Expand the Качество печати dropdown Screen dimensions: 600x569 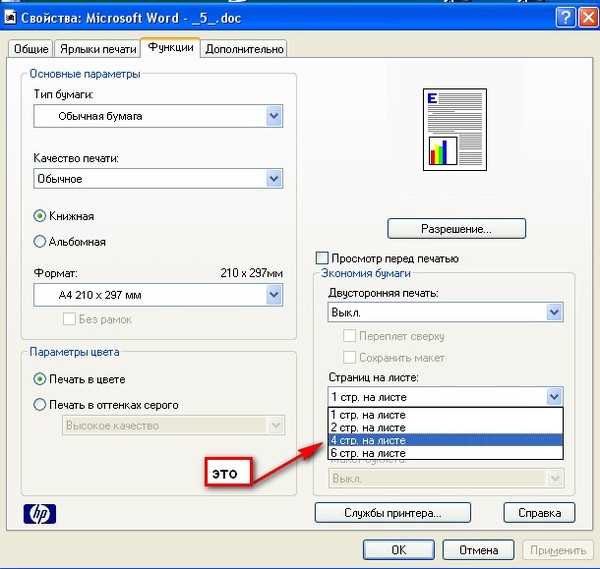(274, 179)
